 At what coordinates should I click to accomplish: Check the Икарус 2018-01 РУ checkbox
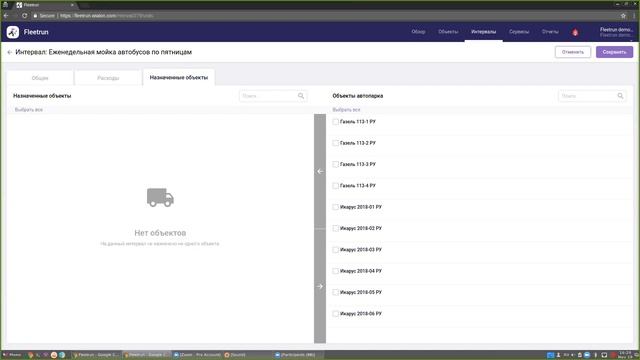(336, 207)
